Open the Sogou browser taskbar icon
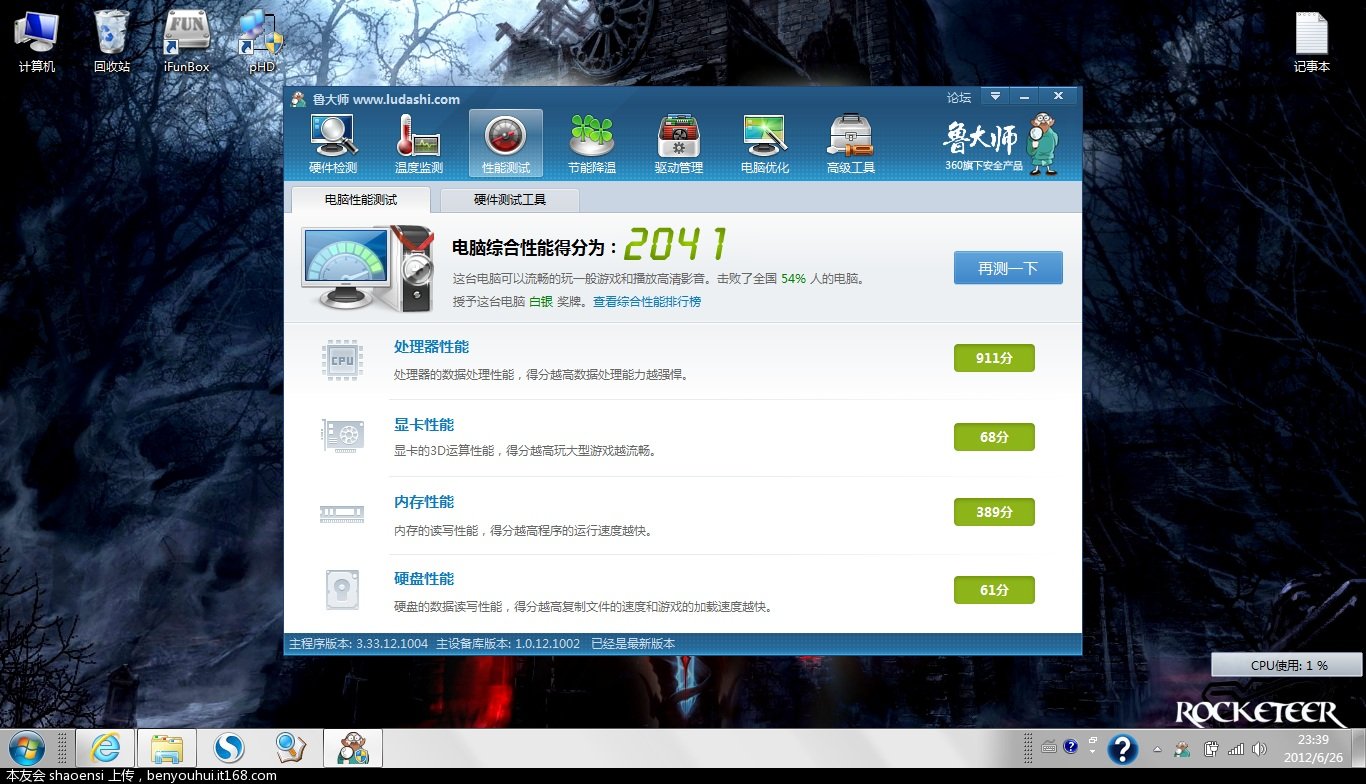This screenshot has height=784, width=1366. click(x=229, y=748)
